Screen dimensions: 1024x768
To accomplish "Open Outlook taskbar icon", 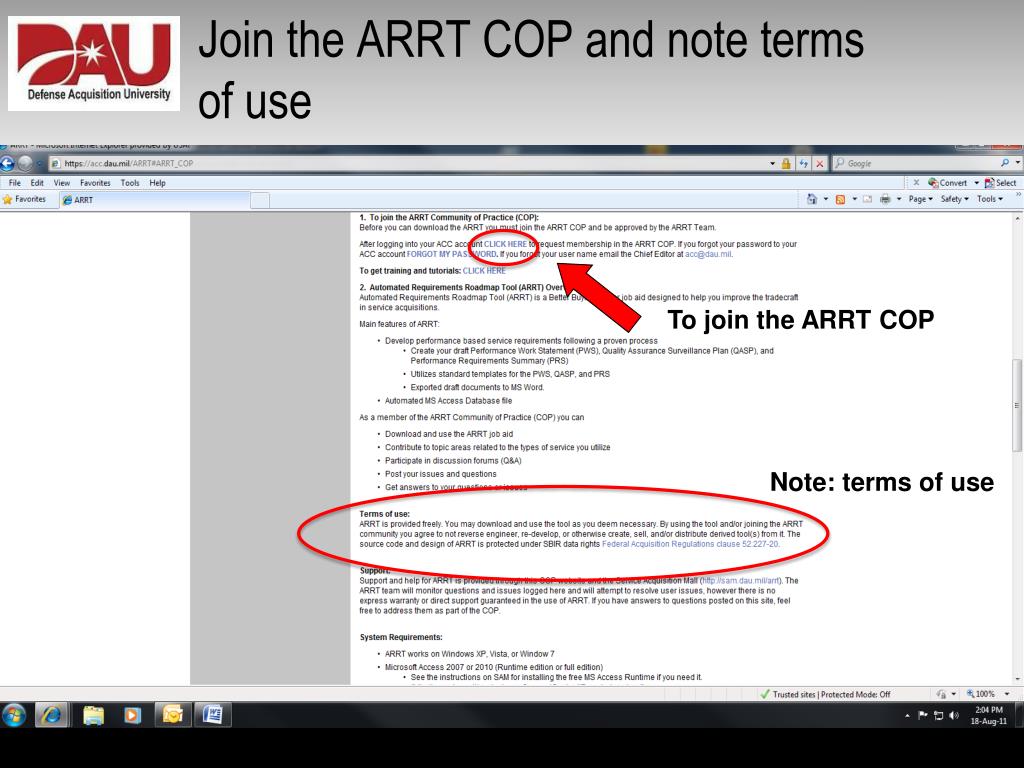I will 172,715.
